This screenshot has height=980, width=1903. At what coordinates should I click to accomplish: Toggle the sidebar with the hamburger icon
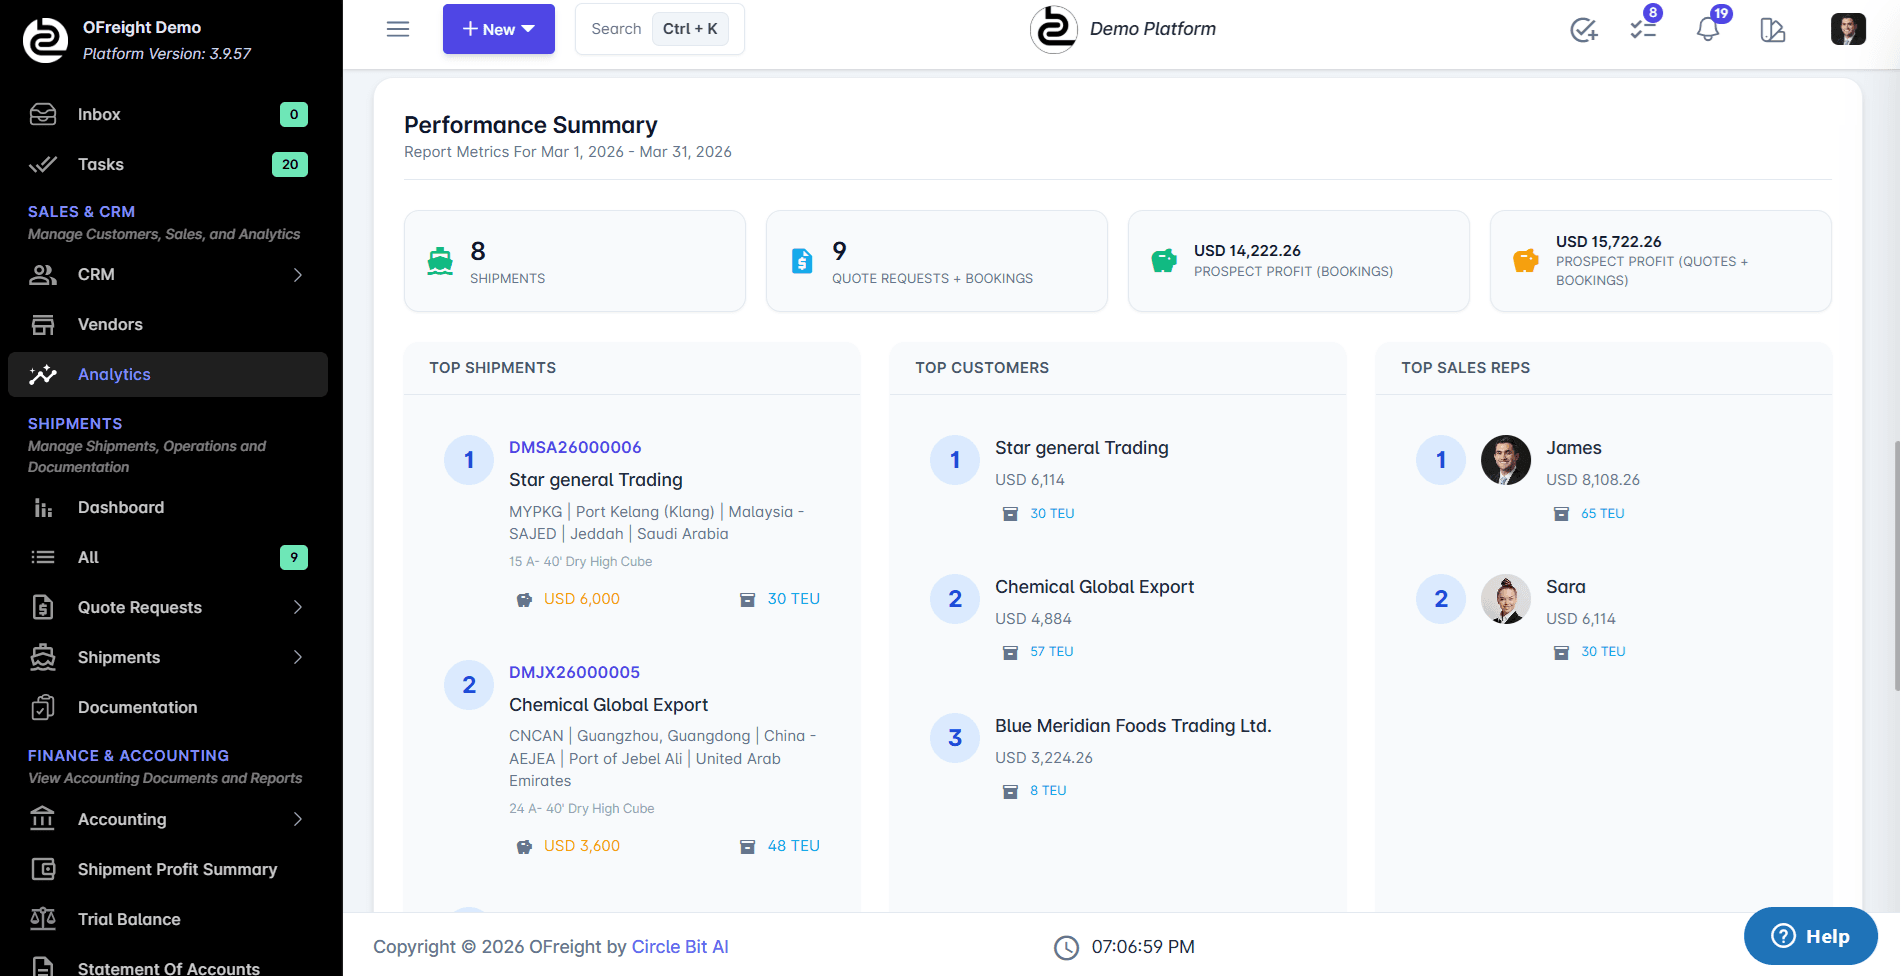[397, 29]
